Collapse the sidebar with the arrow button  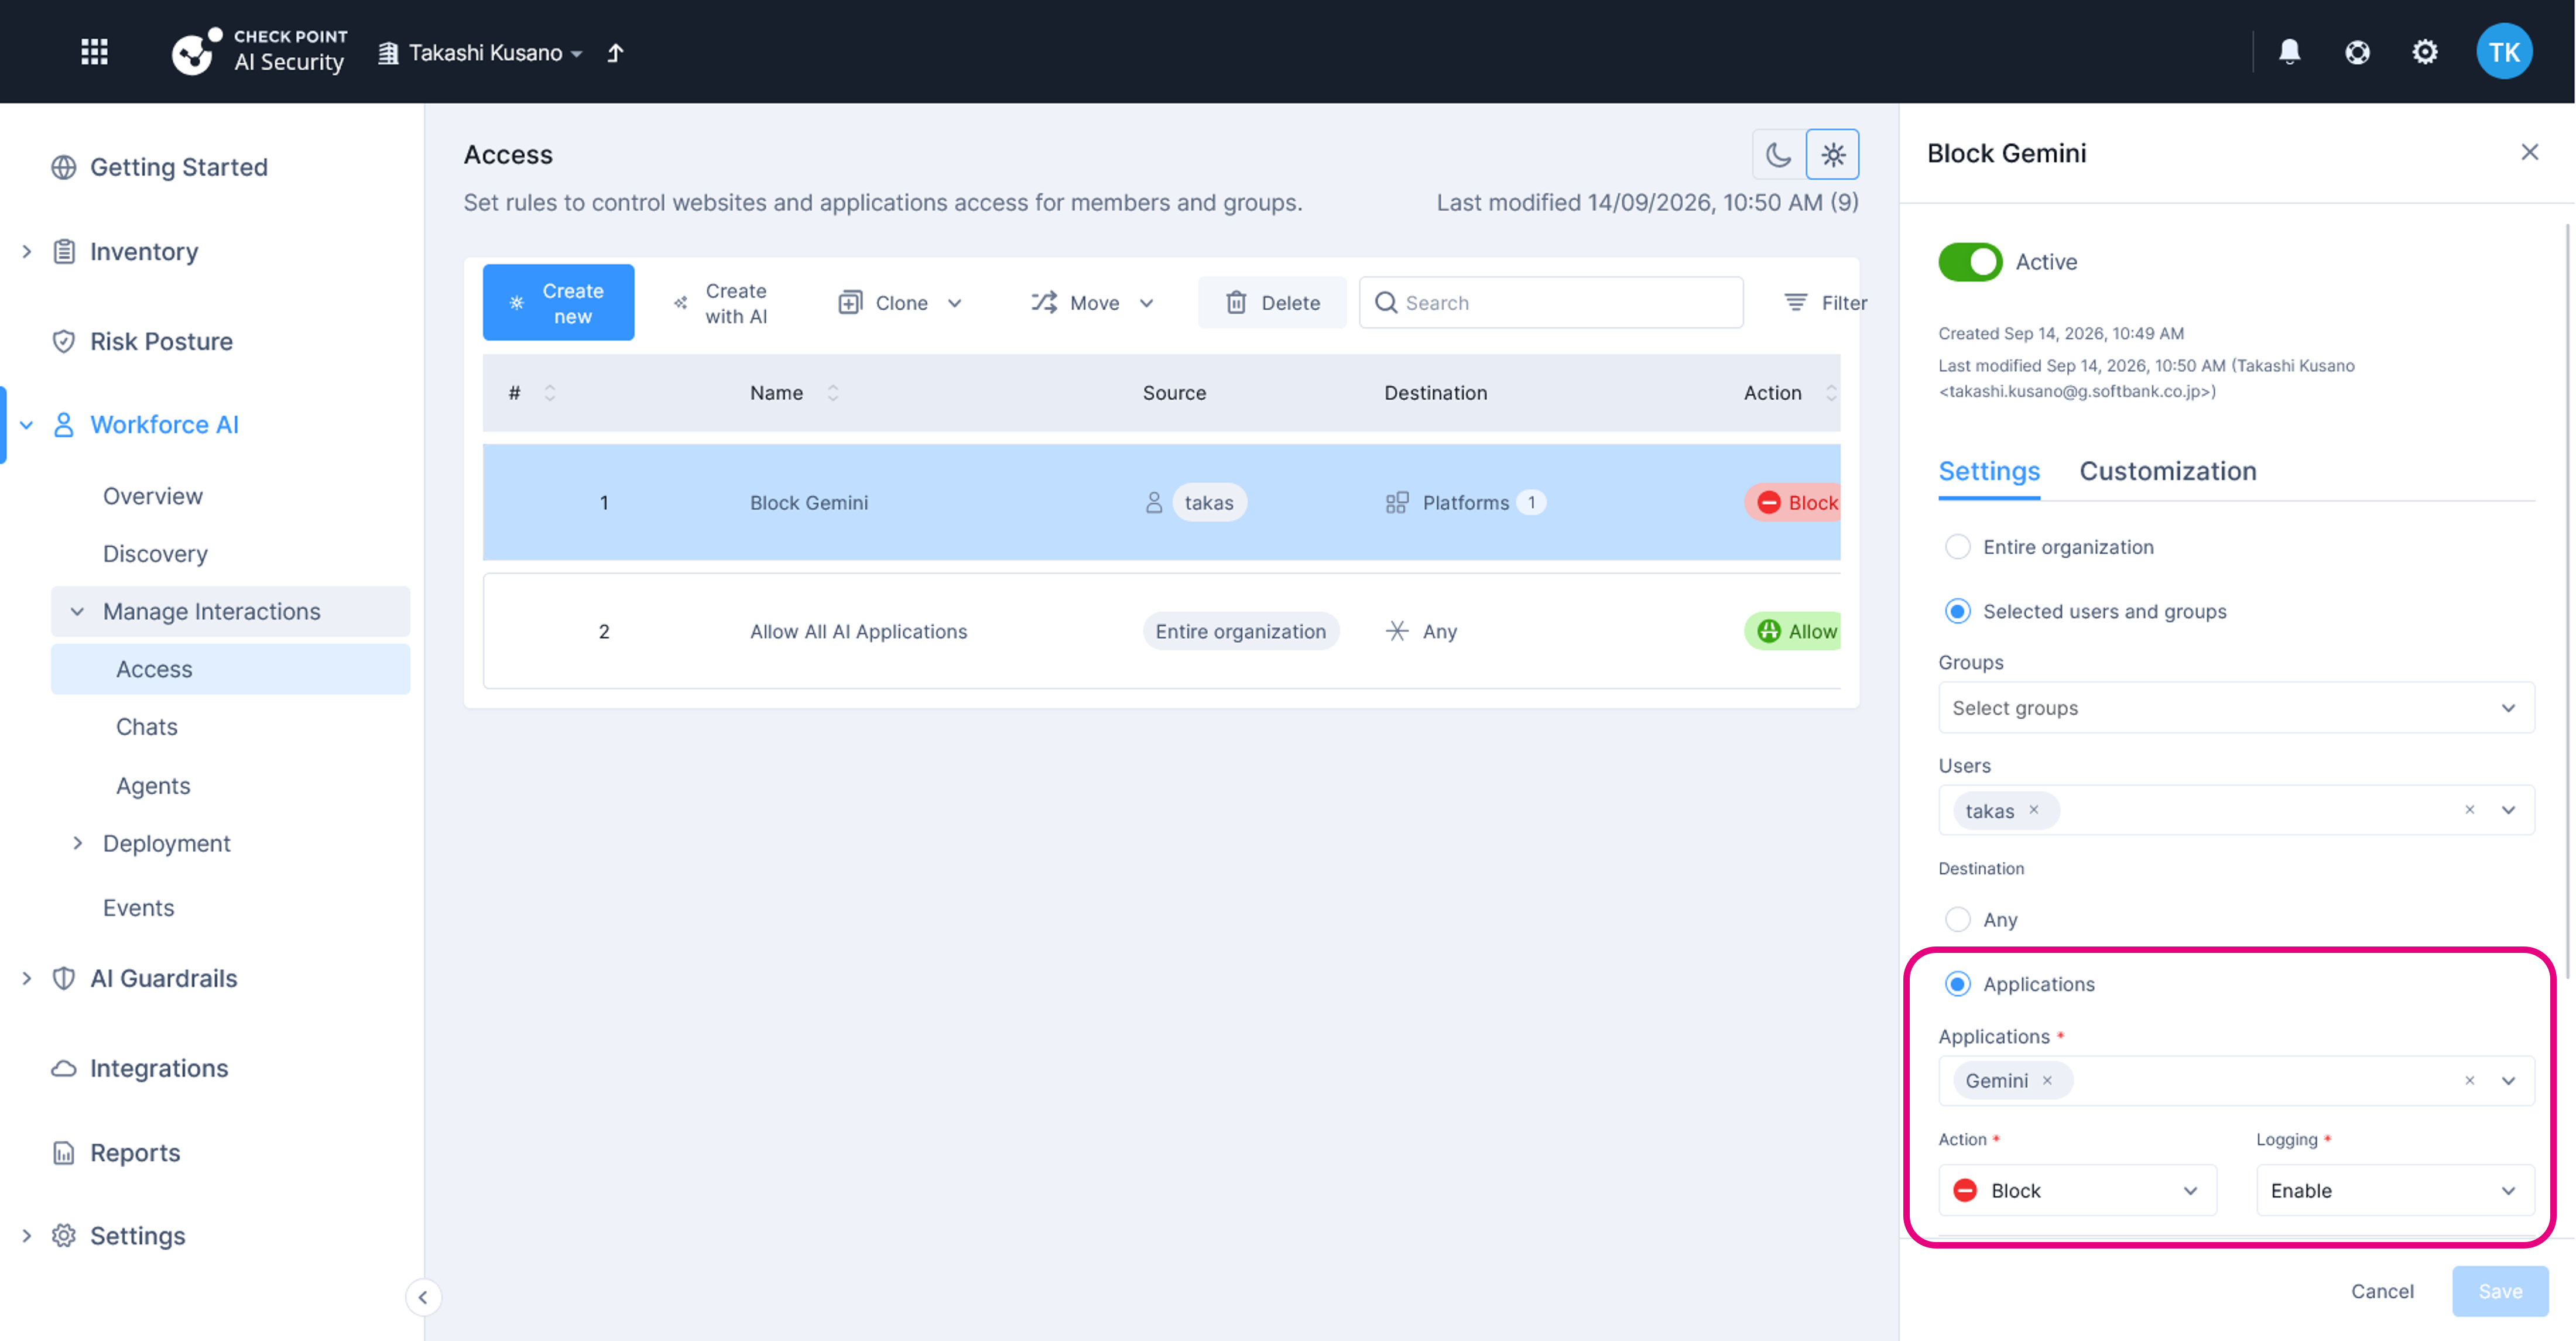click(x=423, y=1297)
